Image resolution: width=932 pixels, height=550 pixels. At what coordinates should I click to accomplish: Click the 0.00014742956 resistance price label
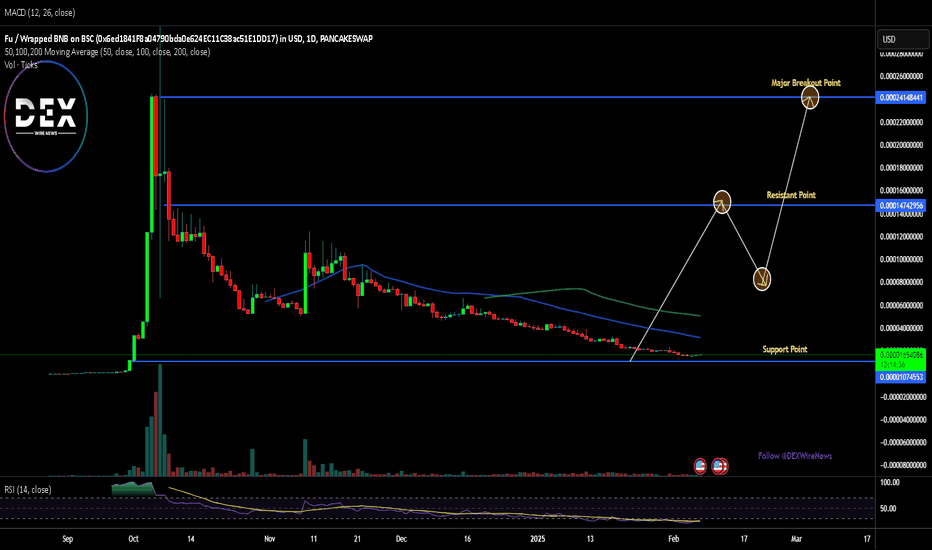point(900,206)
